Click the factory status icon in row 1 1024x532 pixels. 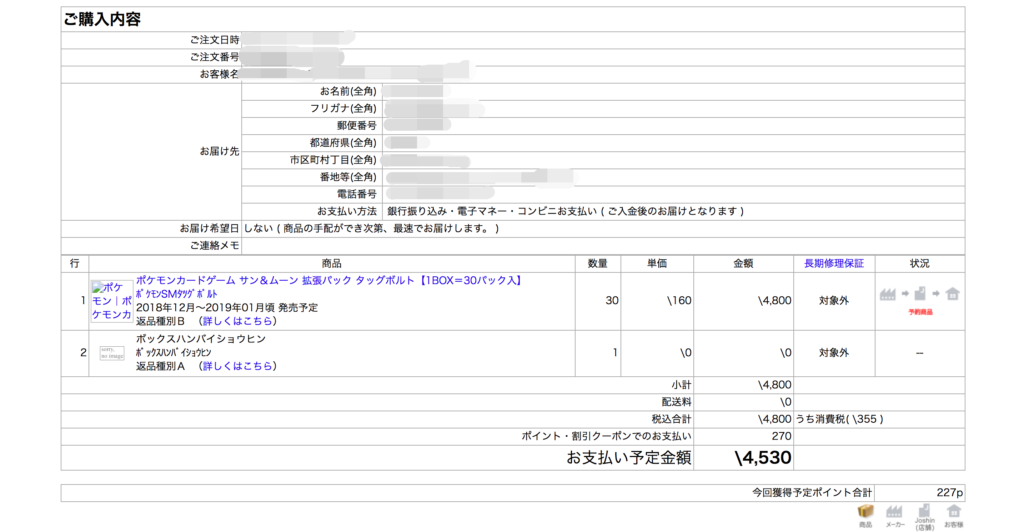pos(888,294)
